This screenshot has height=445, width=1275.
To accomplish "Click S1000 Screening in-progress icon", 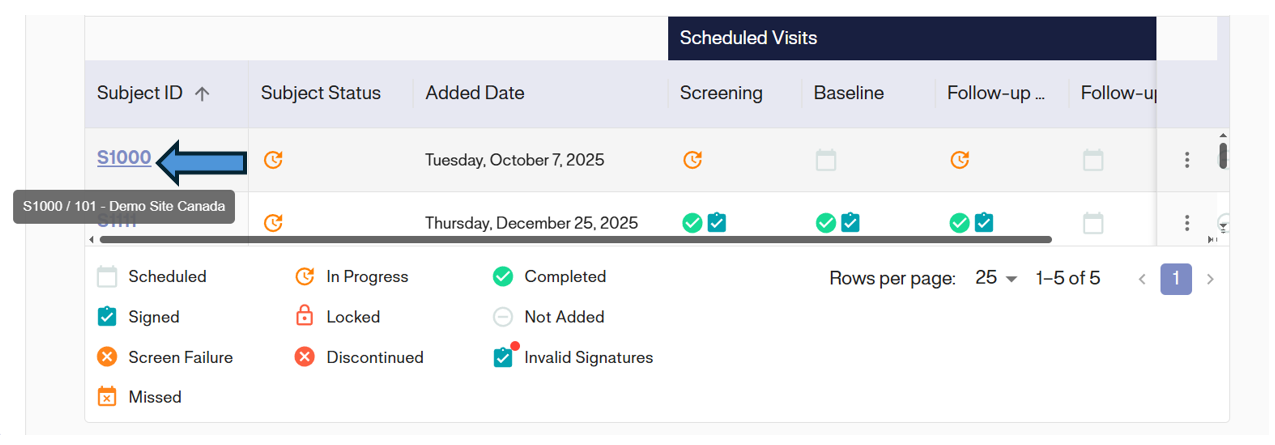I will [x=692, y=160].
